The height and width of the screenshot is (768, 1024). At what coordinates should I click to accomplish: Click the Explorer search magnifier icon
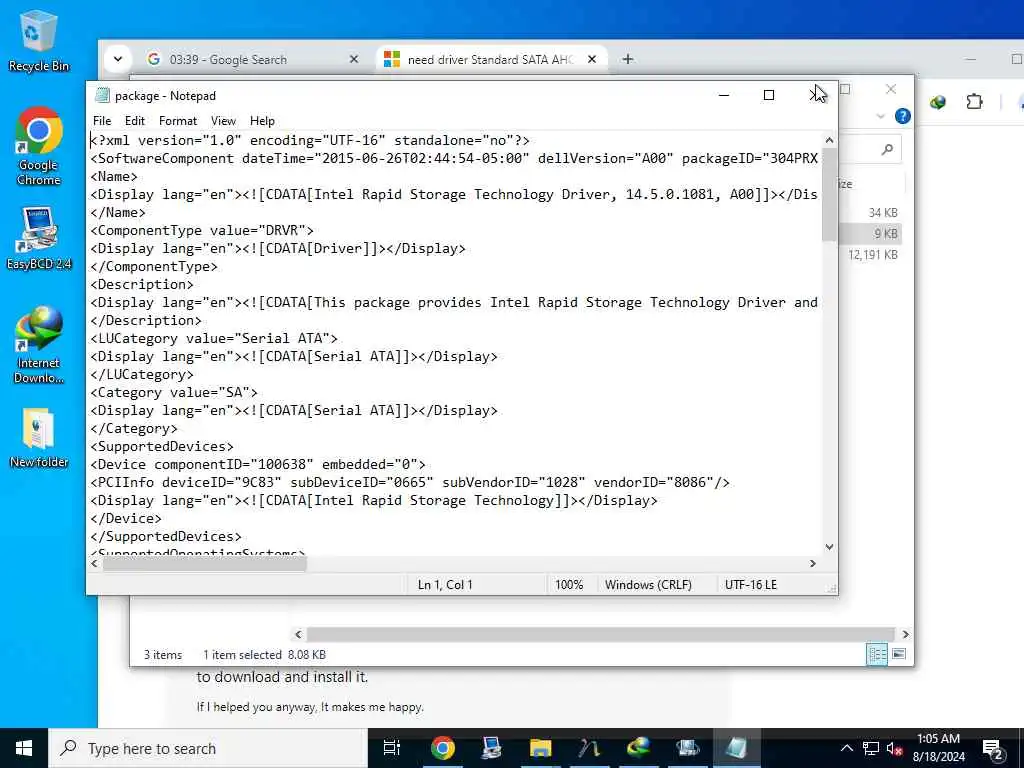[x=887, y=150]
